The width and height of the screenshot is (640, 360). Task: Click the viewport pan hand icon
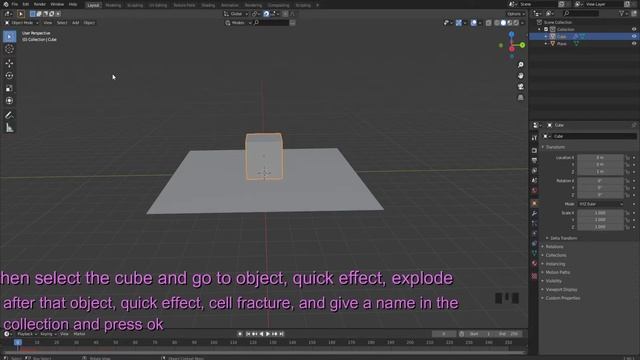pos(520,76)
